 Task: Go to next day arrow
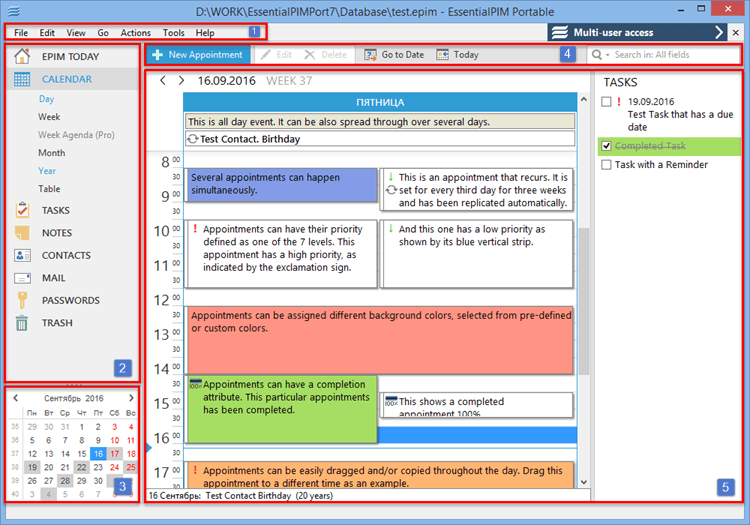coord(181,80)
